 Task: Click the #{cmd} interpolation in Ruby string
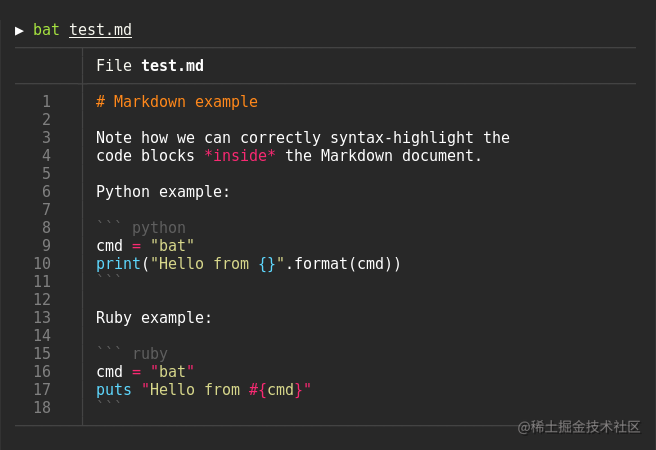tap(275, 390)
